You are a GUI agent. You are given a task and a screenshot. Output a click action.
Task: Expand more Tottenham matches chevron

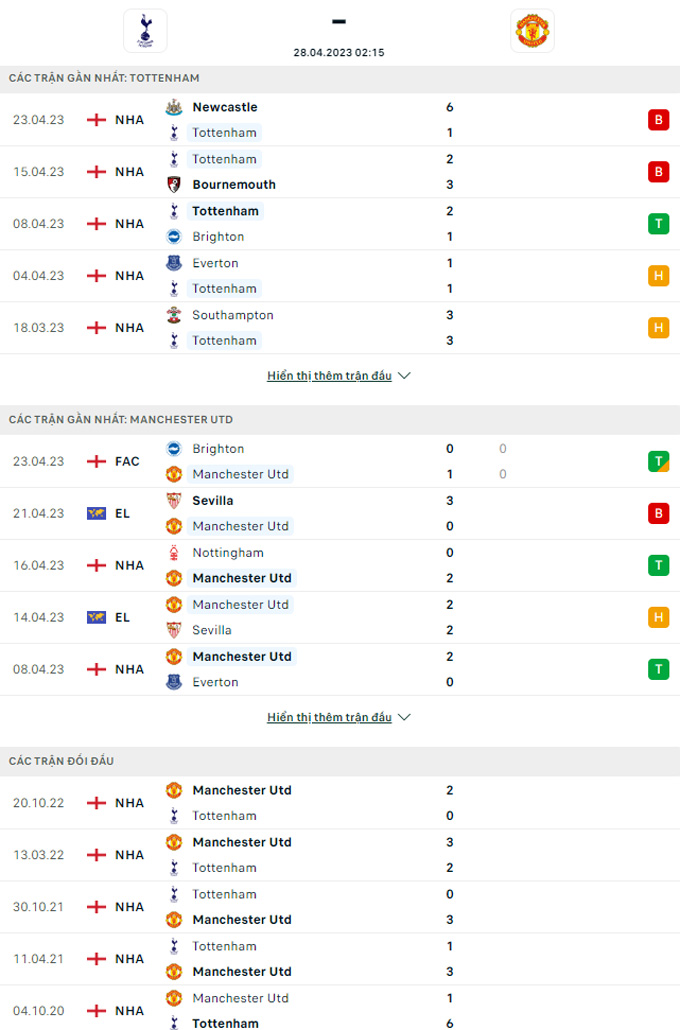point(405,376)
